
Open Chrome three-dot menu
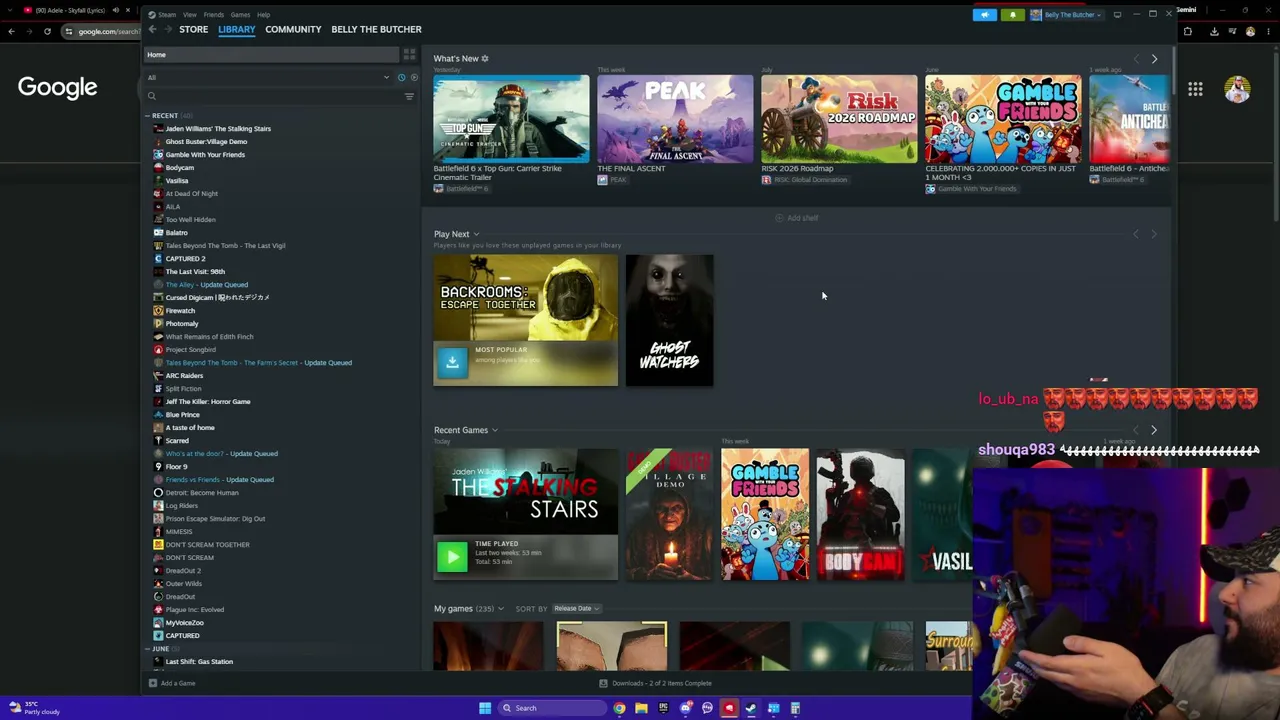1268,31
